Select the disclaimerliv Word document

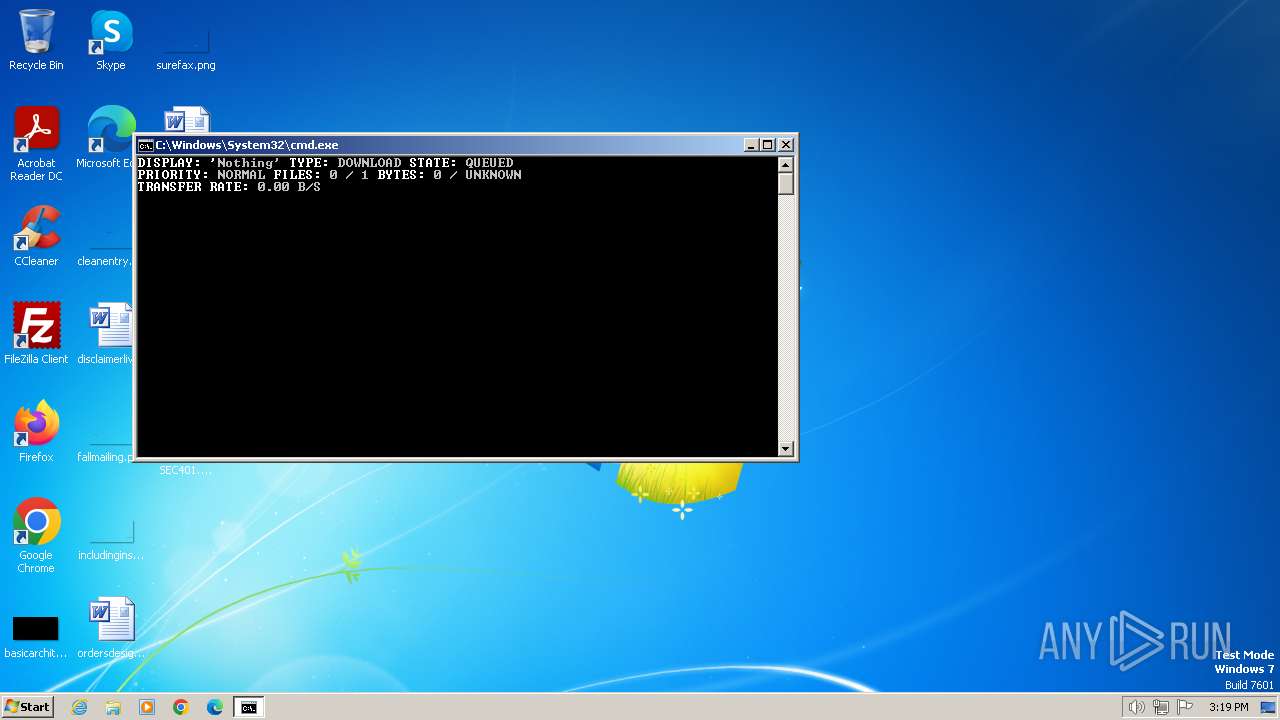[106, 335]
